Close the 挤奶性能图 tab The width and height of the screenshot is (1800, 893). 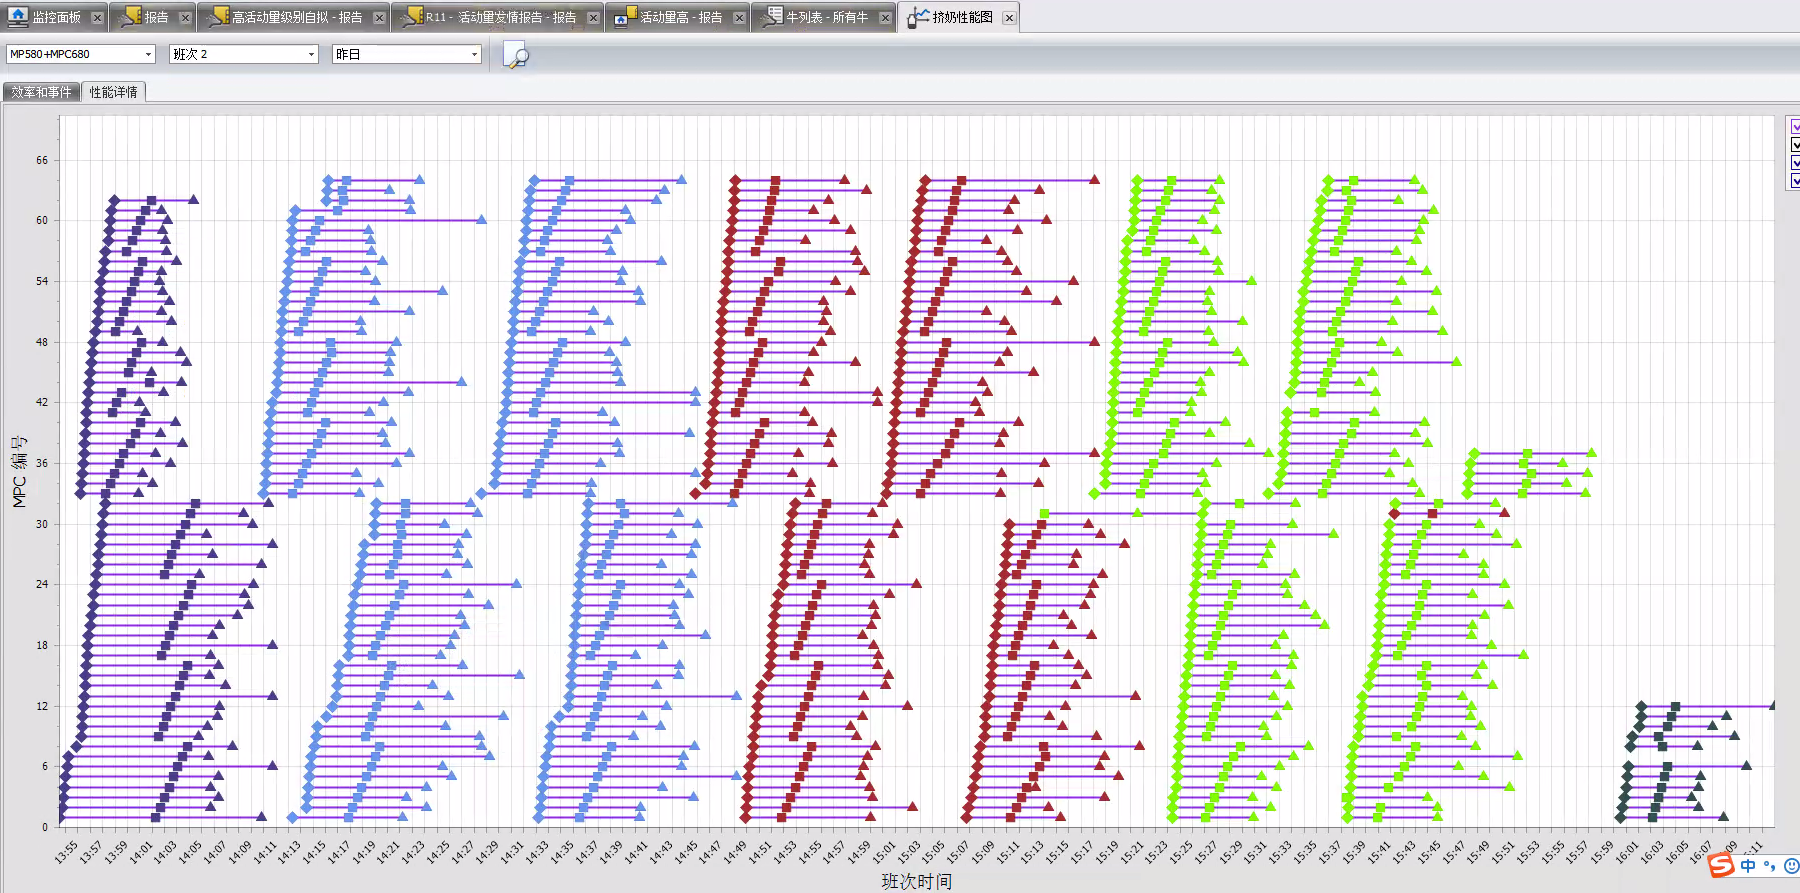click(1009, 18)
